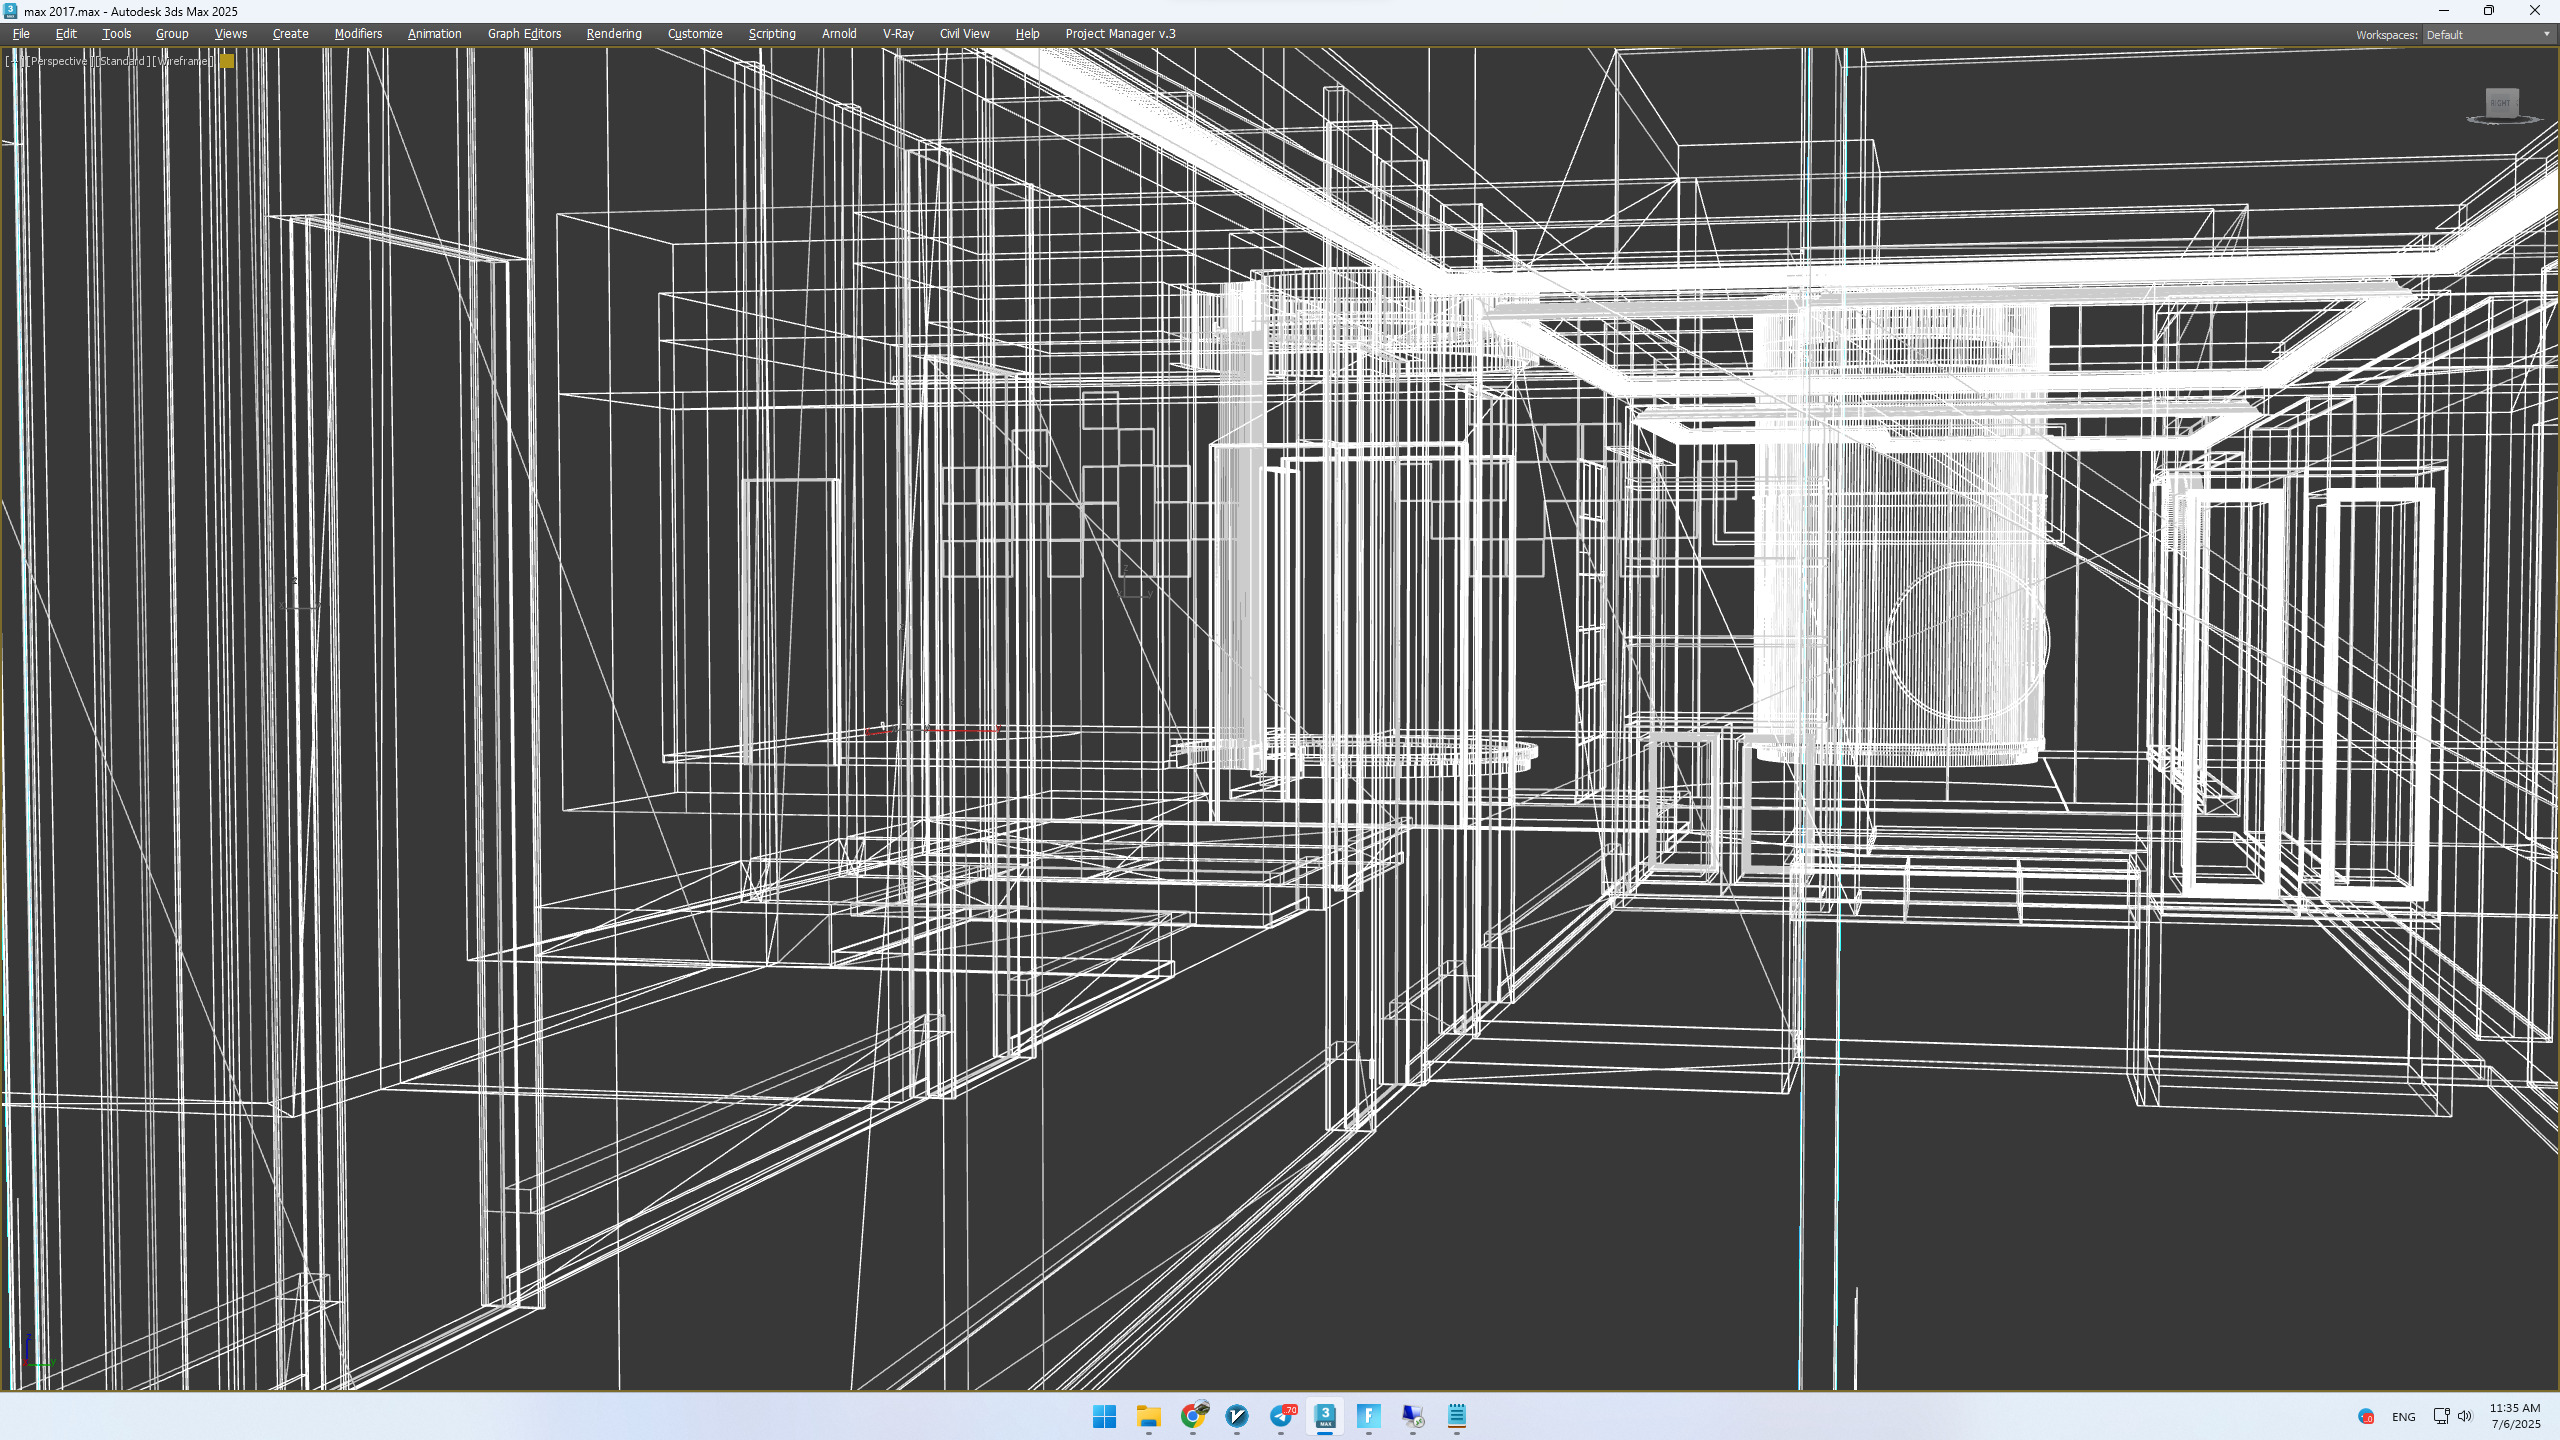Screen dimensions: 2560x1440
Task: Open the remote desktop taskbar icon
Action: click(x=1412, y=1416)
